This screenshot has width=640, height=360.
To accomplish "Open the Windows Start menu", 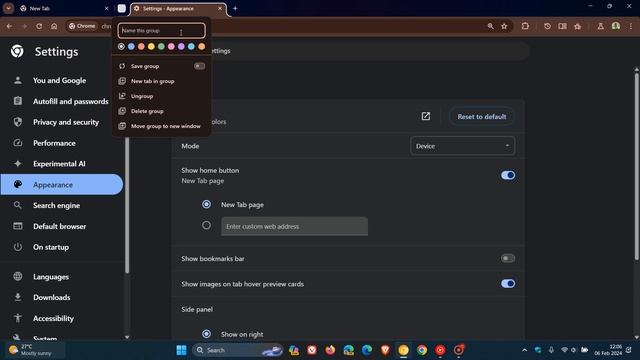I will pos(181,350).
